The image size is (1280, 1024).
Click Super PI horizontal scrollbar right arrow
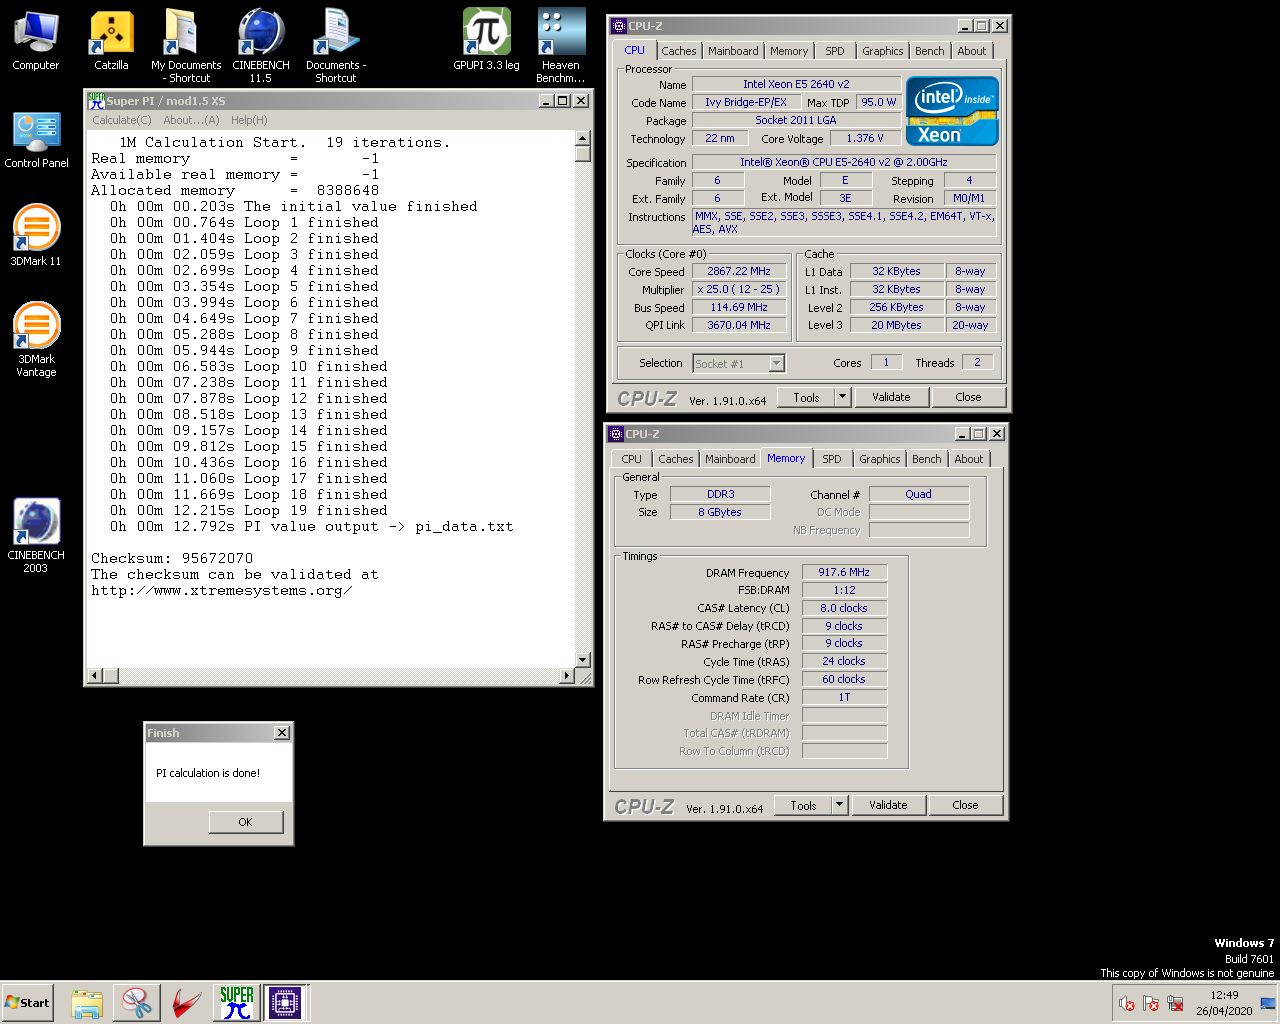coord(567,676)
